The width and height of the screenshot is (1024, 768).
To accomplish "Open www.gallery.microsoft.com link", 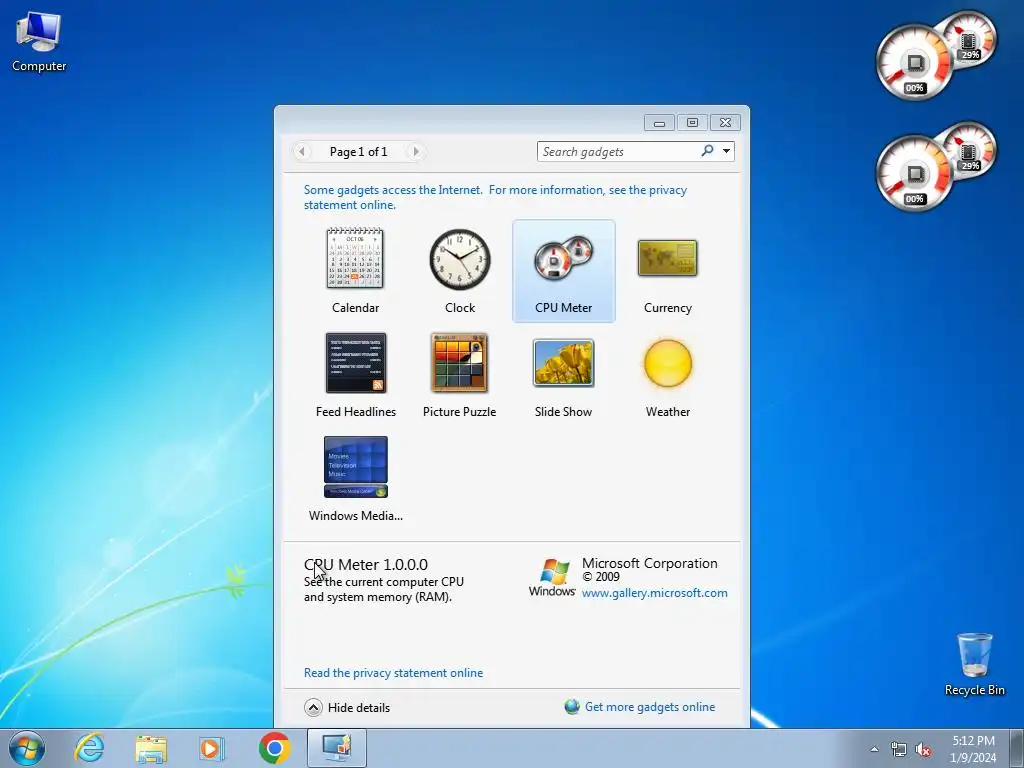I will [x=654, y=593].
